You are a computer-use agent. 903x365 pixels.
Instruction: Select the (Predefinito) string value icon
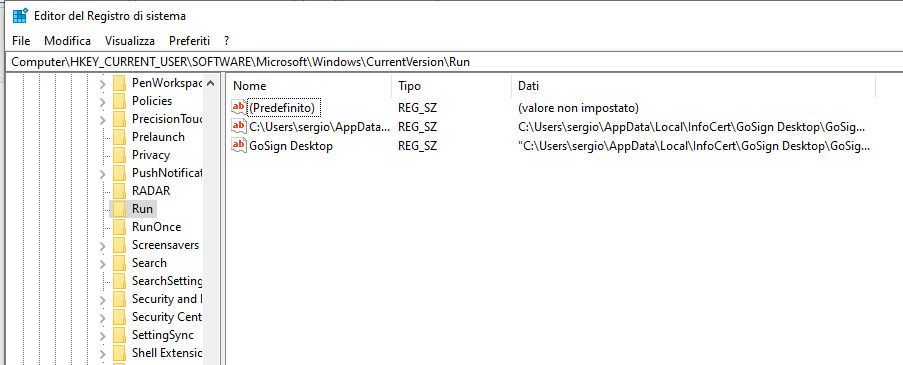pyautogui.click(x=238, y=107)
